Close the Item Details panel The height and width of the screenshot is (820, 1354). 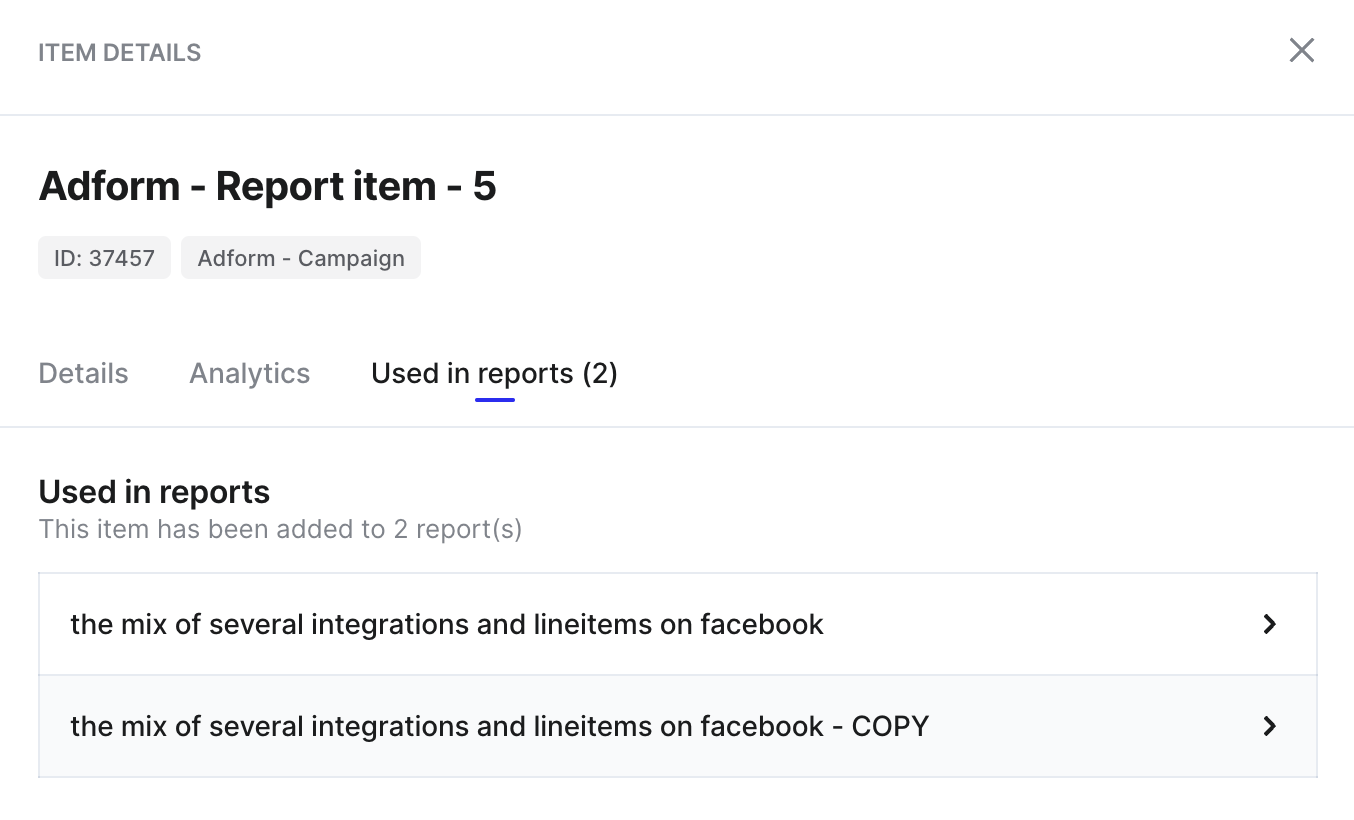[x=1301, y=50]
